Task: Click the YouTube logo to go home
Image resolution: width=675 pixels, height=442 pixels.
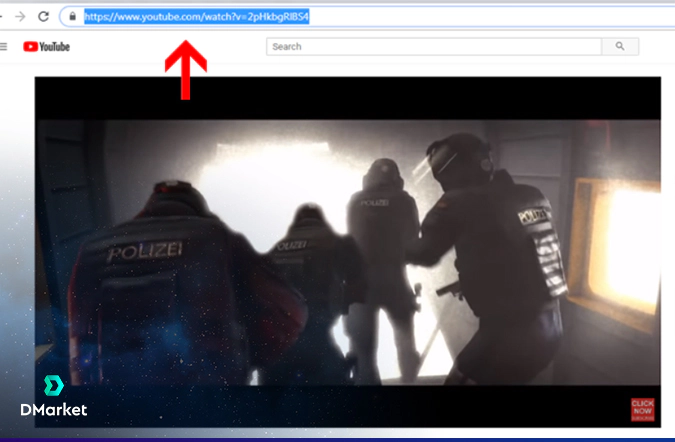Action: 46,46
